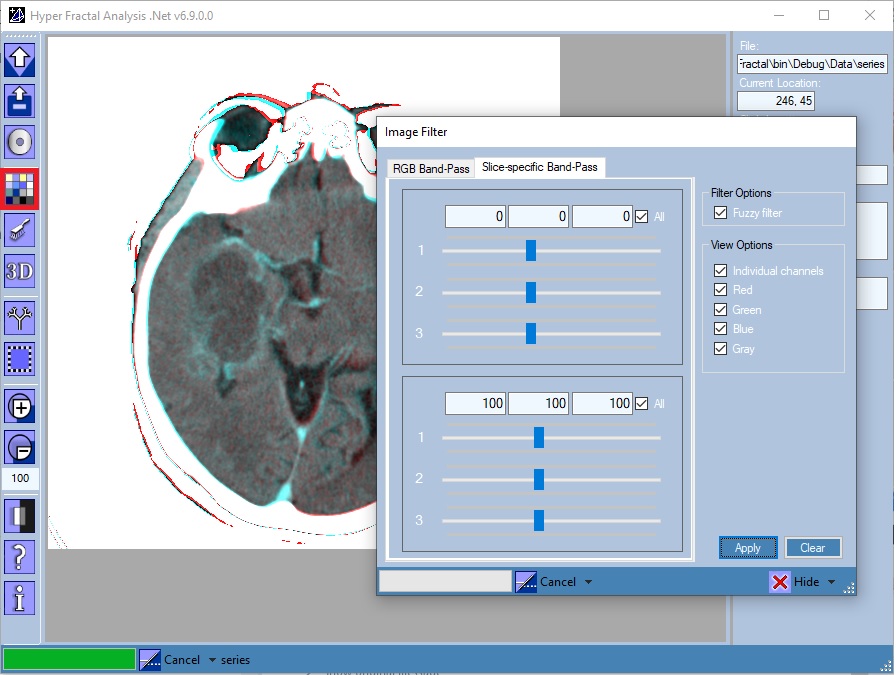The width and height of the screenshot is (896, 675).
Task: Open the question mark help icon
Action: pos(20,556)
